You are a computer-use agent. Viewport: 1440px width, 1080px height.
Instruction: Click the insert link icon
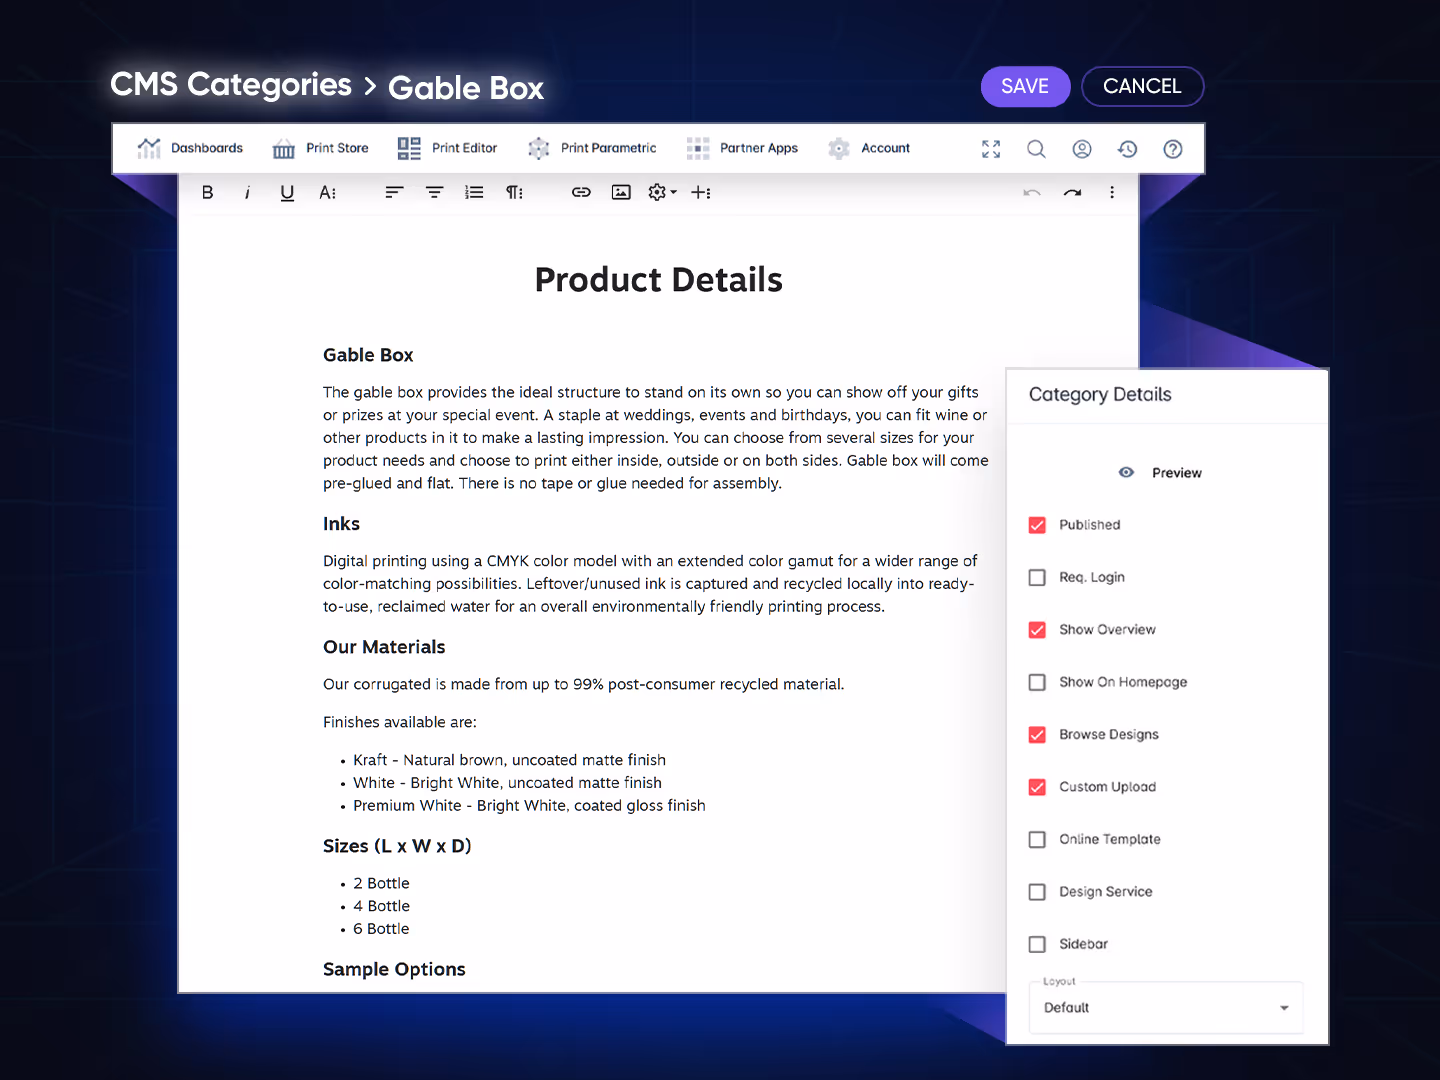click(x=581, y=192)
